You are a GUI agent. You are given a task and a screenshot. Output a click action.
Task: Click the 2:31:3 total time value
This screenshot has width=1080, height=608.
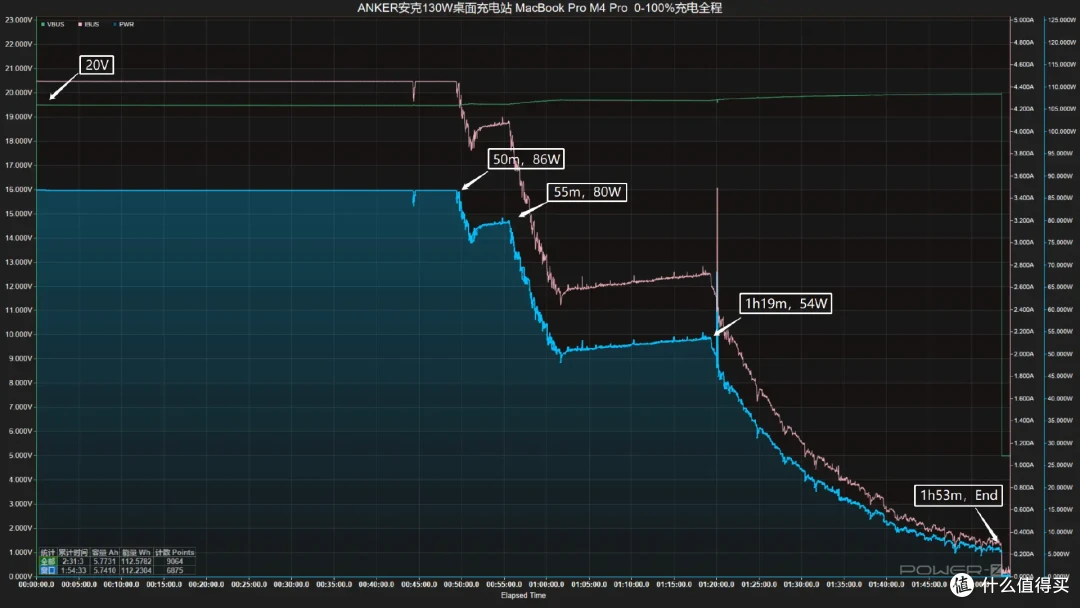click(x=72, y=561)
